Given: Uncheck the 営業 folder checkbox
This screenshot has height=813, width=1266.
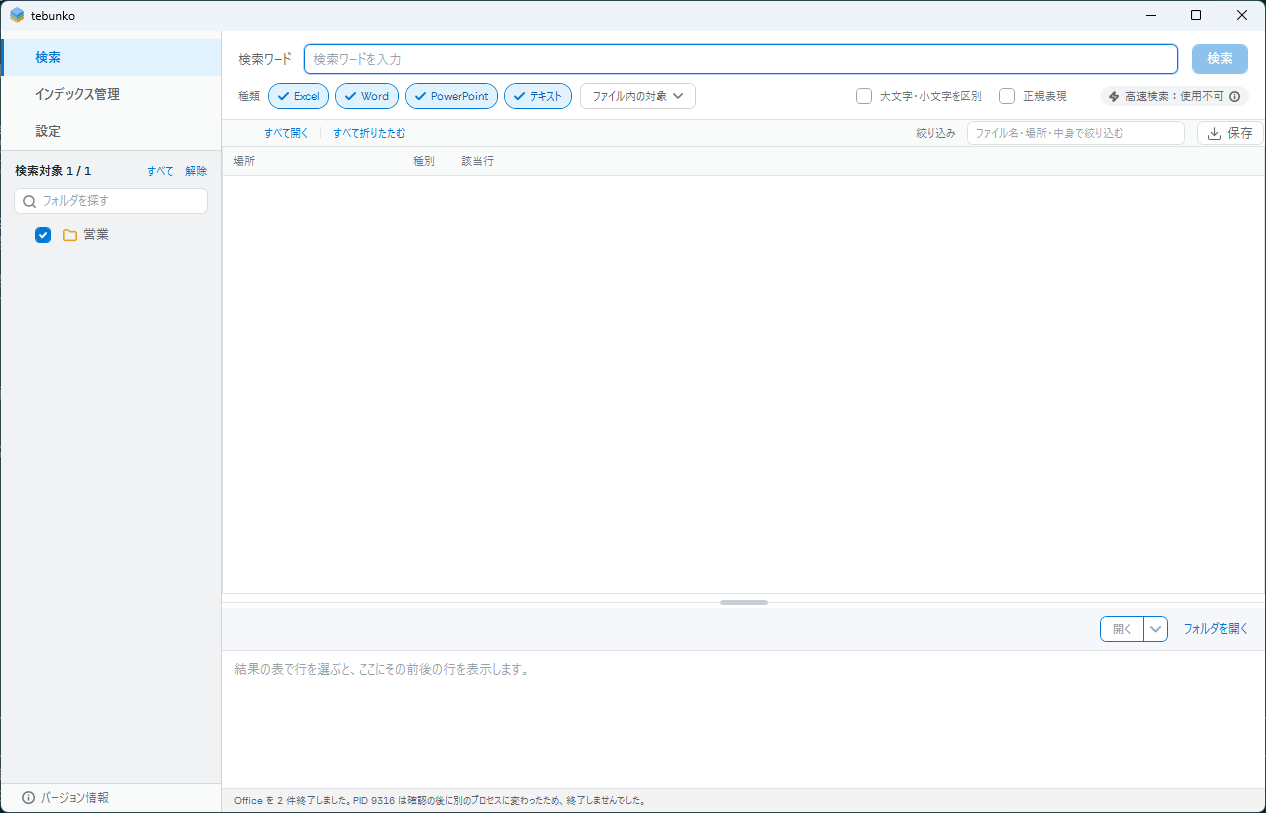Looking at the screenshot, I should click(43, 235).
